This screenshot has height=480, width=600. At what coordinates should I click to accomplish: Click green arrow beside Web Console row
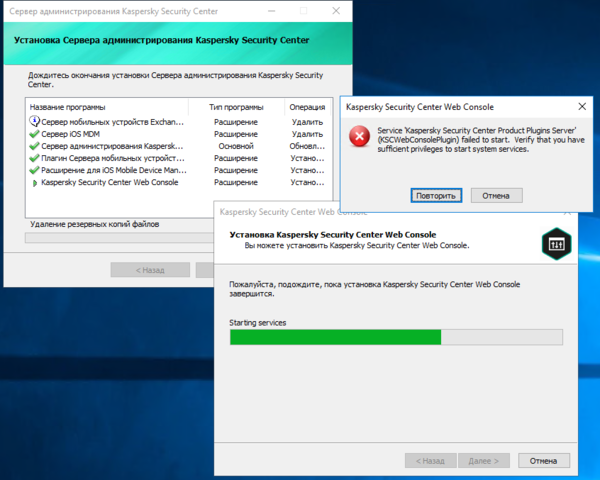click(35, 183)
